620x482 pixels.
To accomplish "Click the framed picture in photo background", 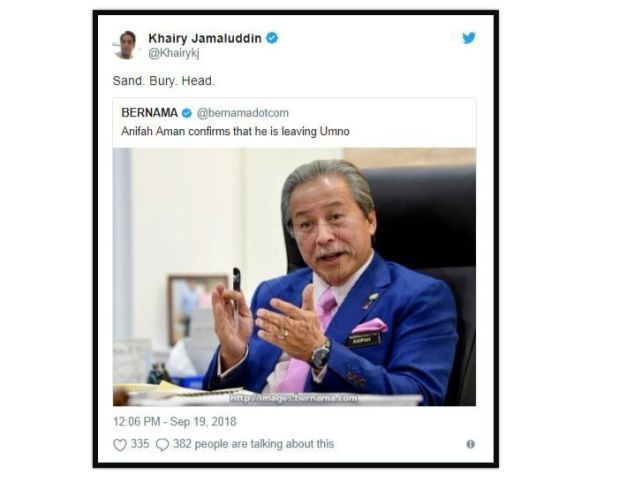I will [x=197, y=308].
